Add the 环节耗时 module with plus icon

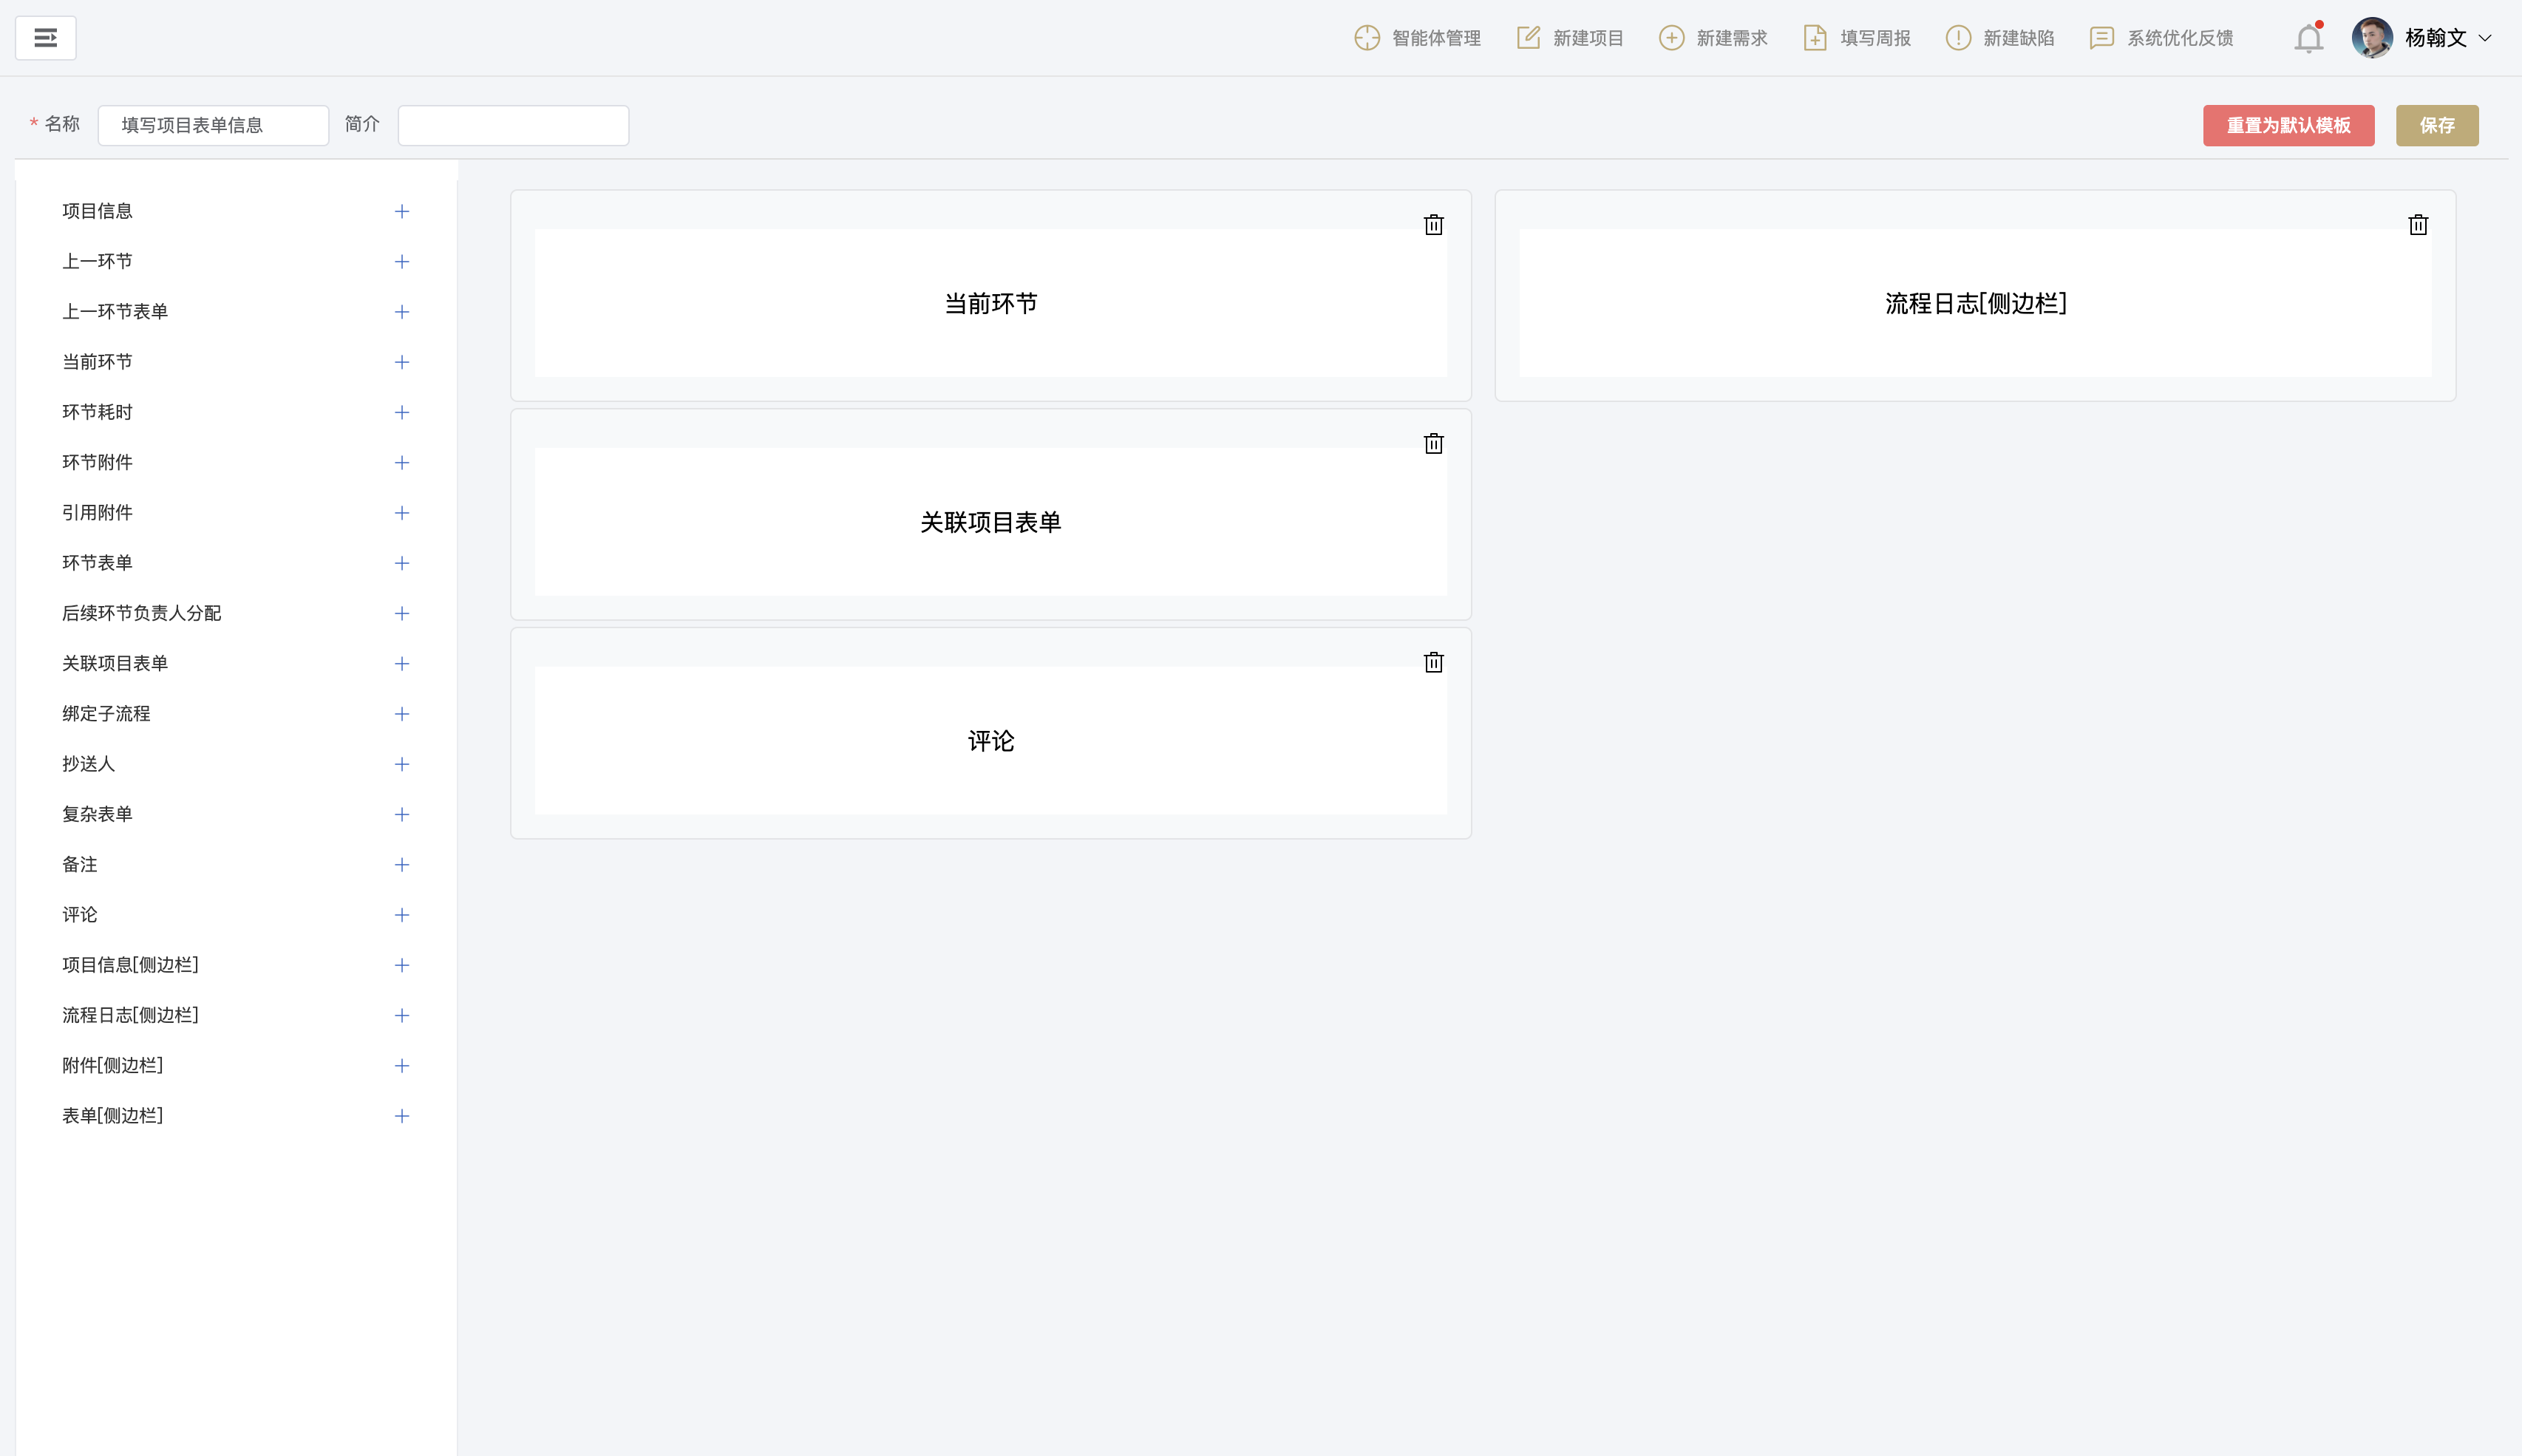(402, 412)
